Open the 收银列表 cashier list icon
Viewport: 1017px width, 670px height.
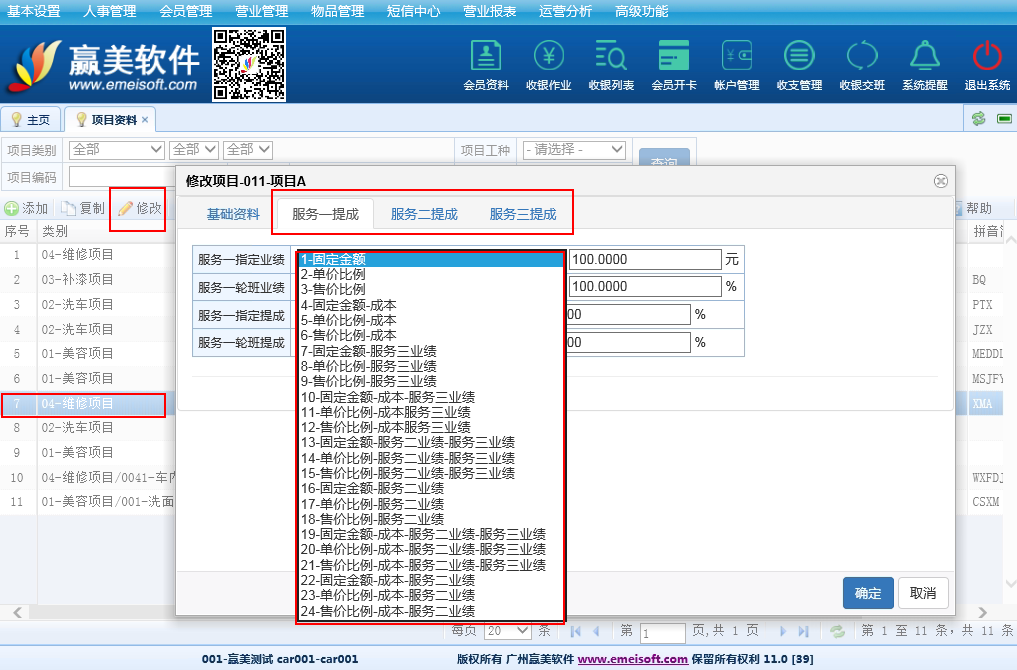coord(610,65)
